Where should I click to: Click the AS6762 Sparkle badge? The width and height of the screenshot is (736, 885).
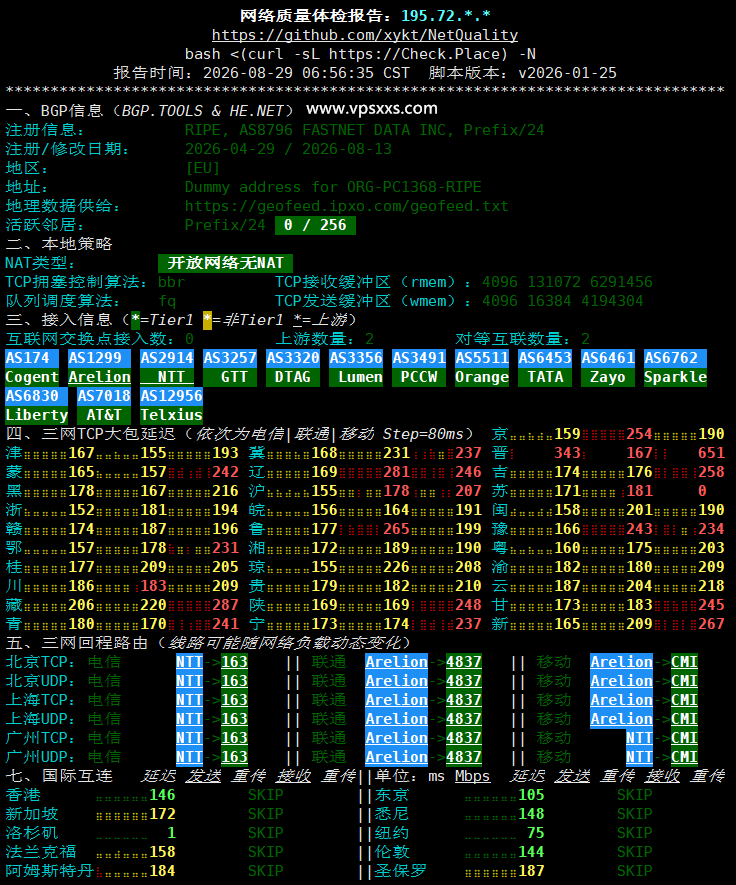[676, 367]
